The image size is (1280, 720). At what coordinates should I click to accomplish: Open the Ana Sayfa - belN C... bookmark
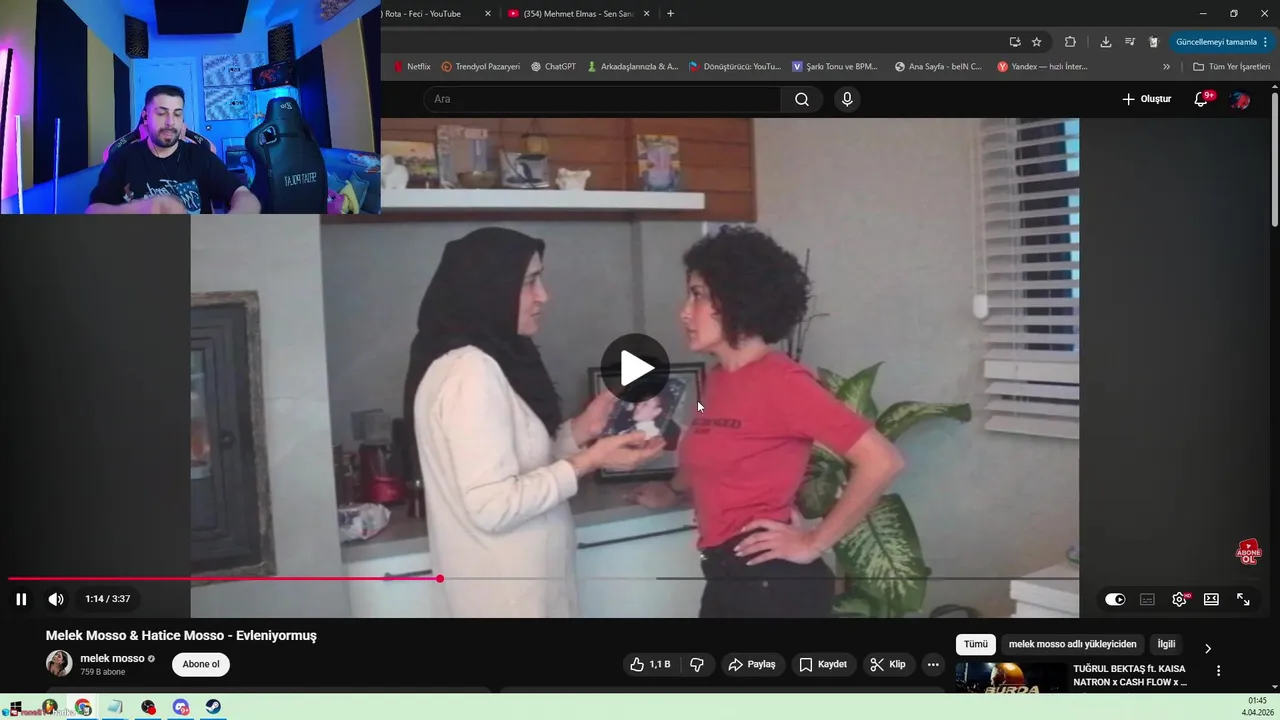coord(939,67)
